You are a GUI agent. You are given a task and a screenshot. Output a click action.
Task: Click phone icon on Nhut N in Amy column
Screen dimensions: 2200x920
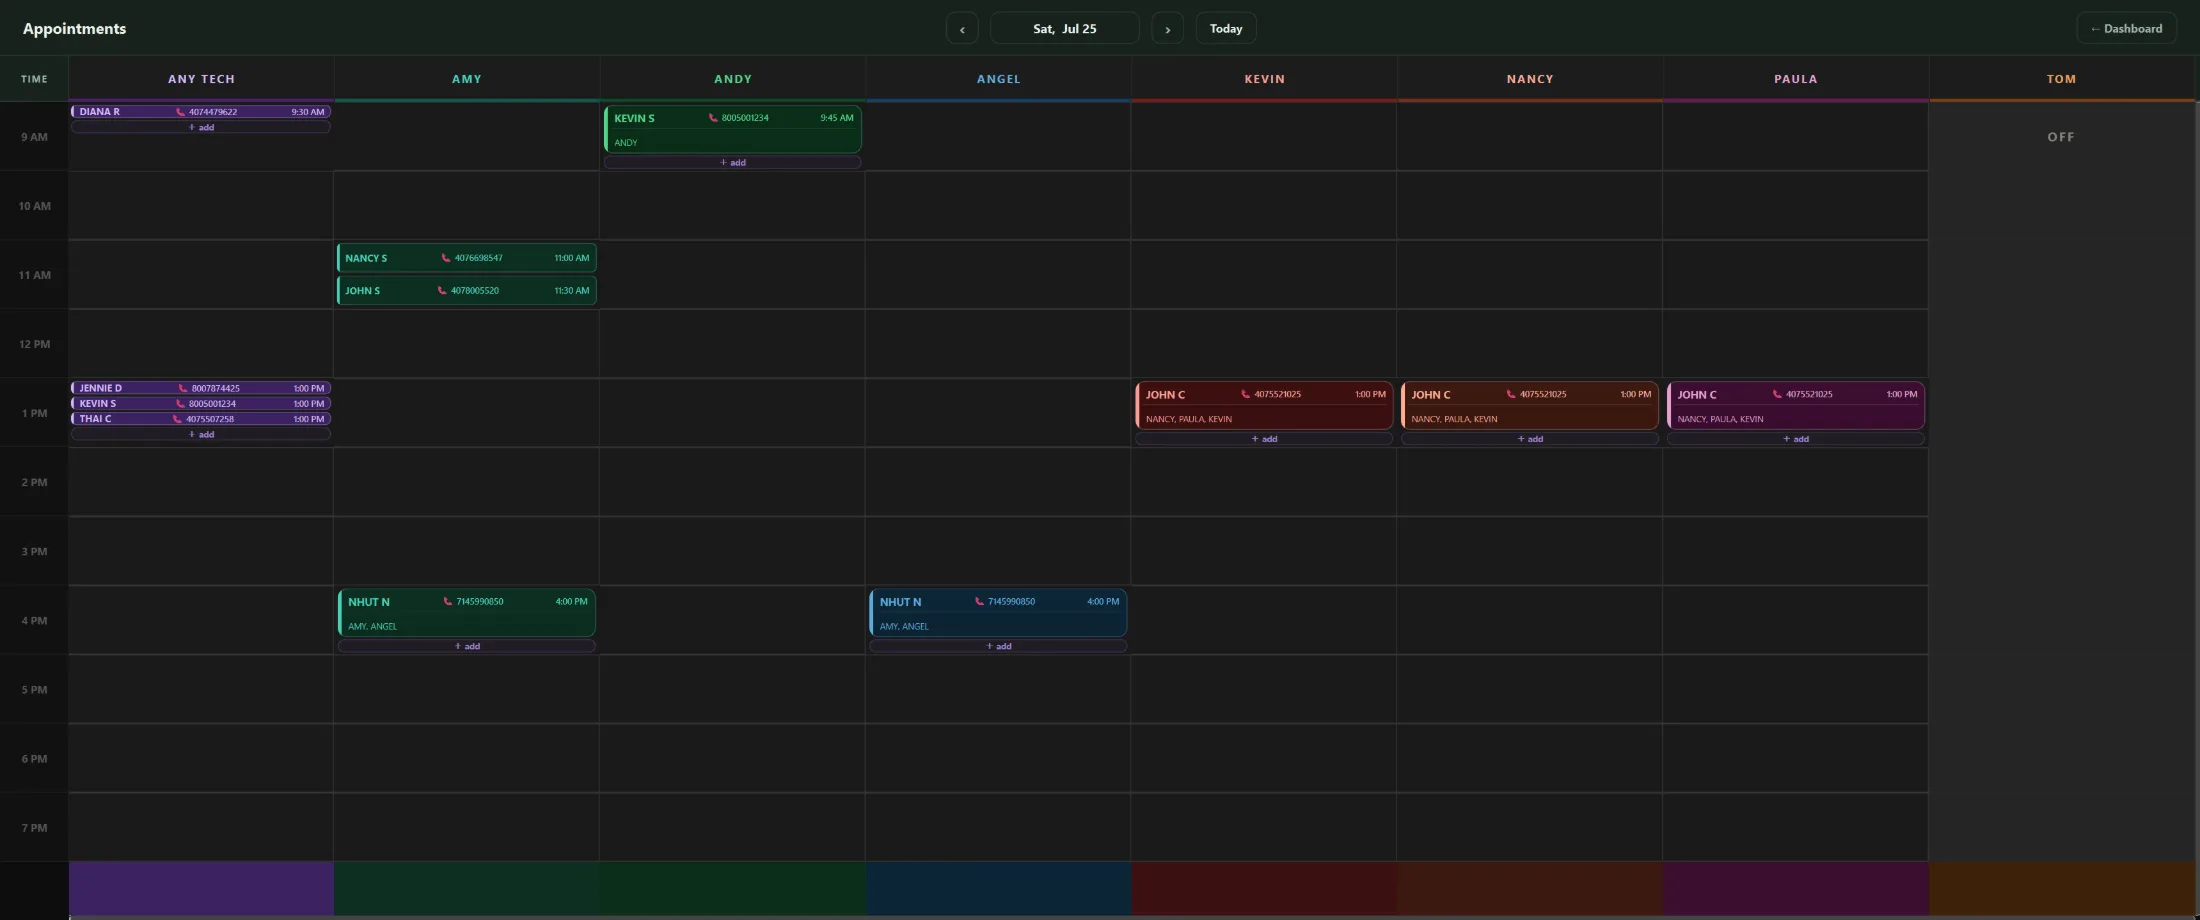[x=447, y=602]
